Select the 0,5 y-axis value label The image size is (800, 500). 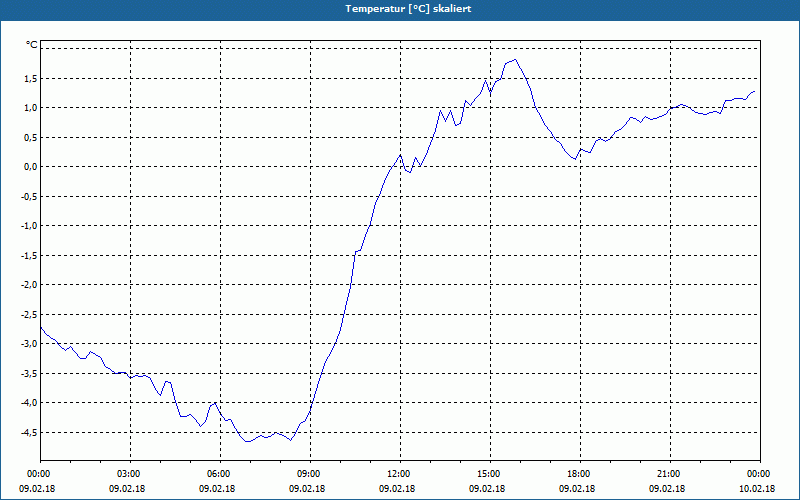tap(30, 137)
